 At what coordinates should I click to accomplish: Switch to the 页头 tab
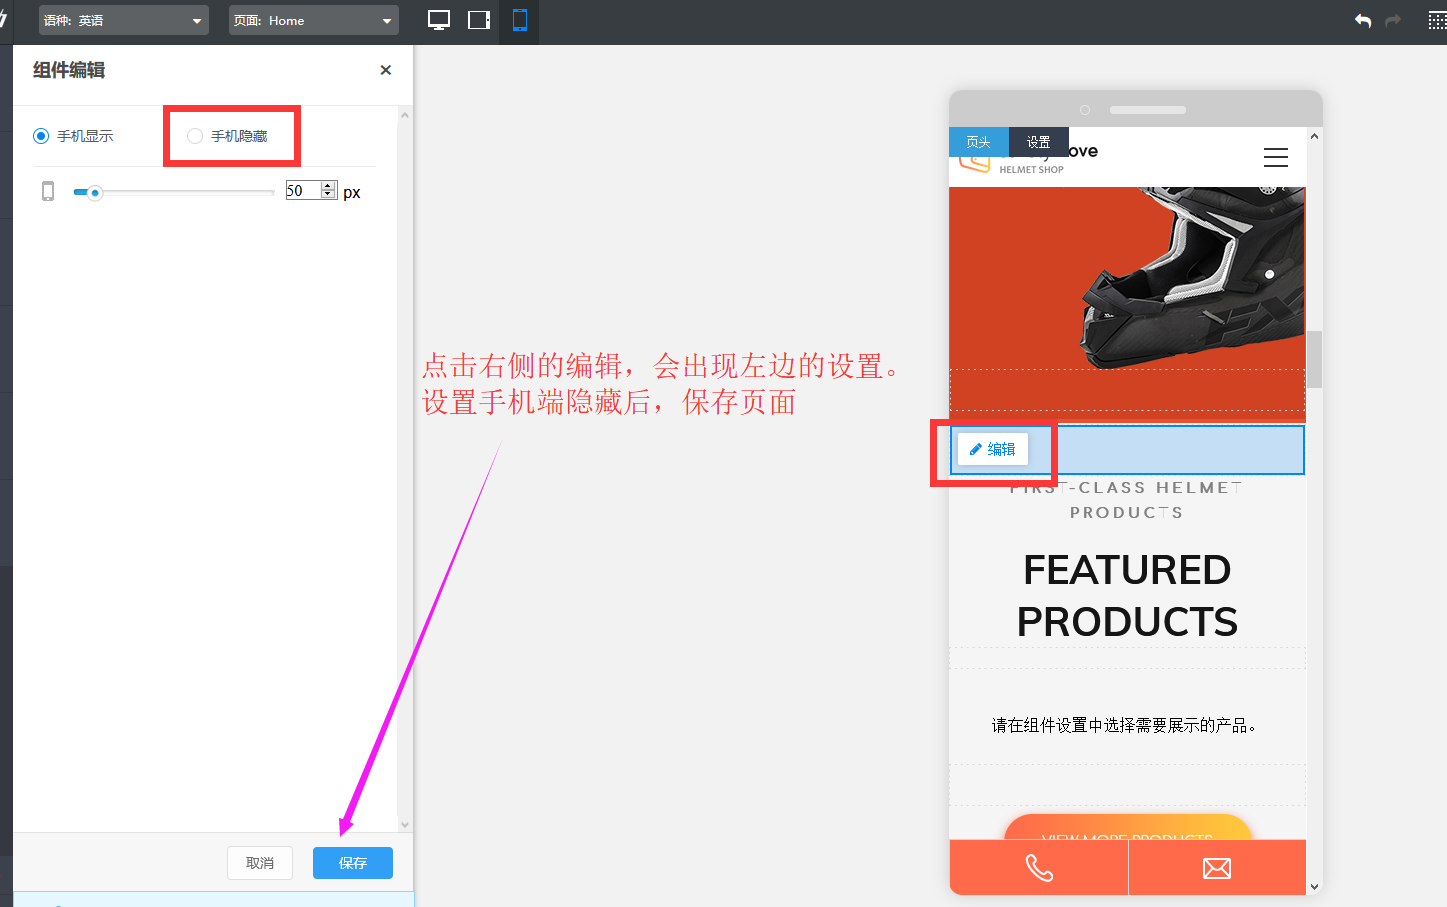pos(978,142)
